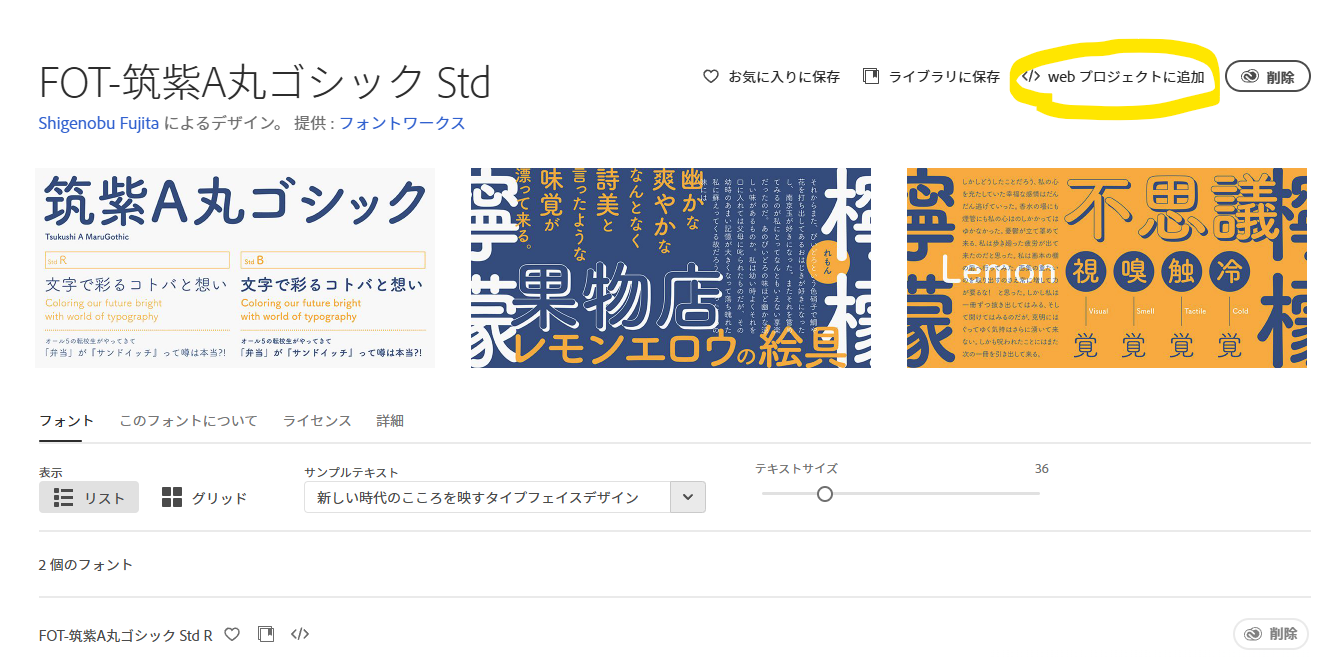Click the page title FOT-筑紫A丸ゴシック Std
1340x658 pixels.
pyautogui.click(x=265, y=82)
